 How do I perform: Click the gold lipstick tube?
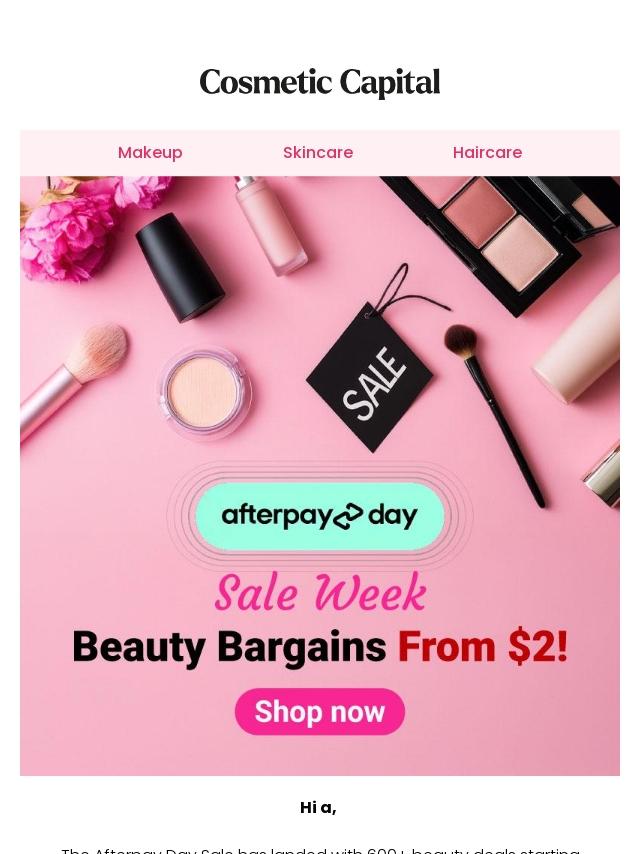[x=602, y=474]
